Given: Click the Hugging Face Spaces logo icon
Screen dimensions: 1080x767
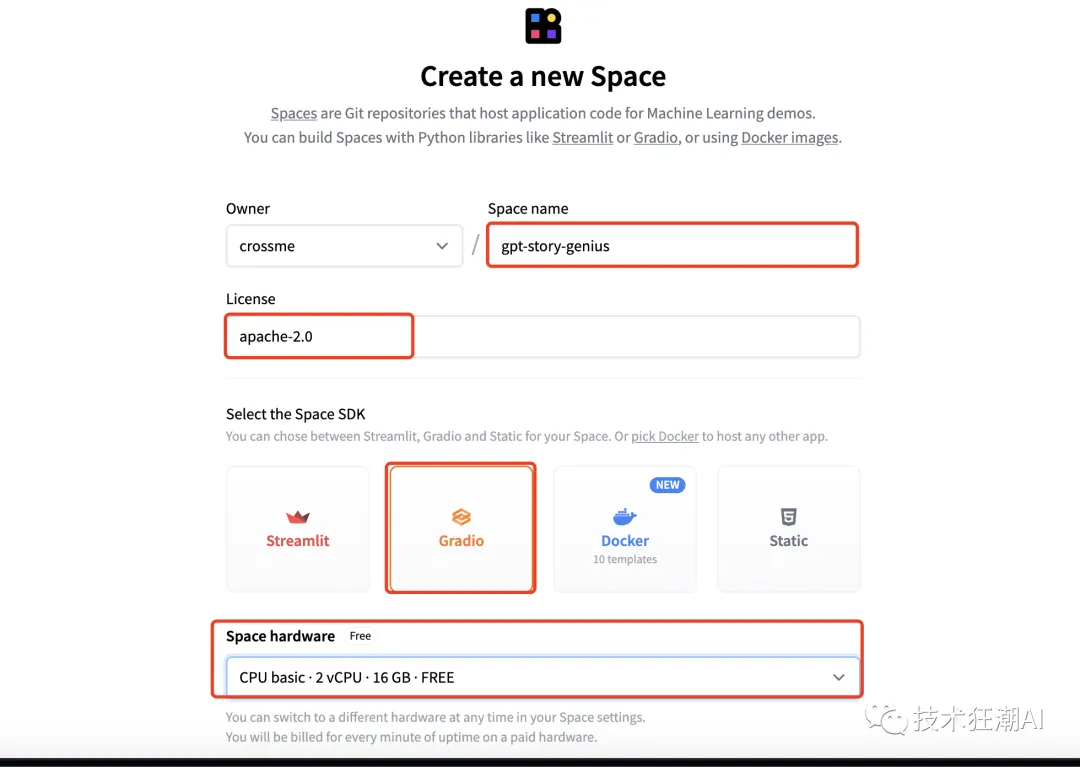Looking at the screenshot, I should pos(543,26).
